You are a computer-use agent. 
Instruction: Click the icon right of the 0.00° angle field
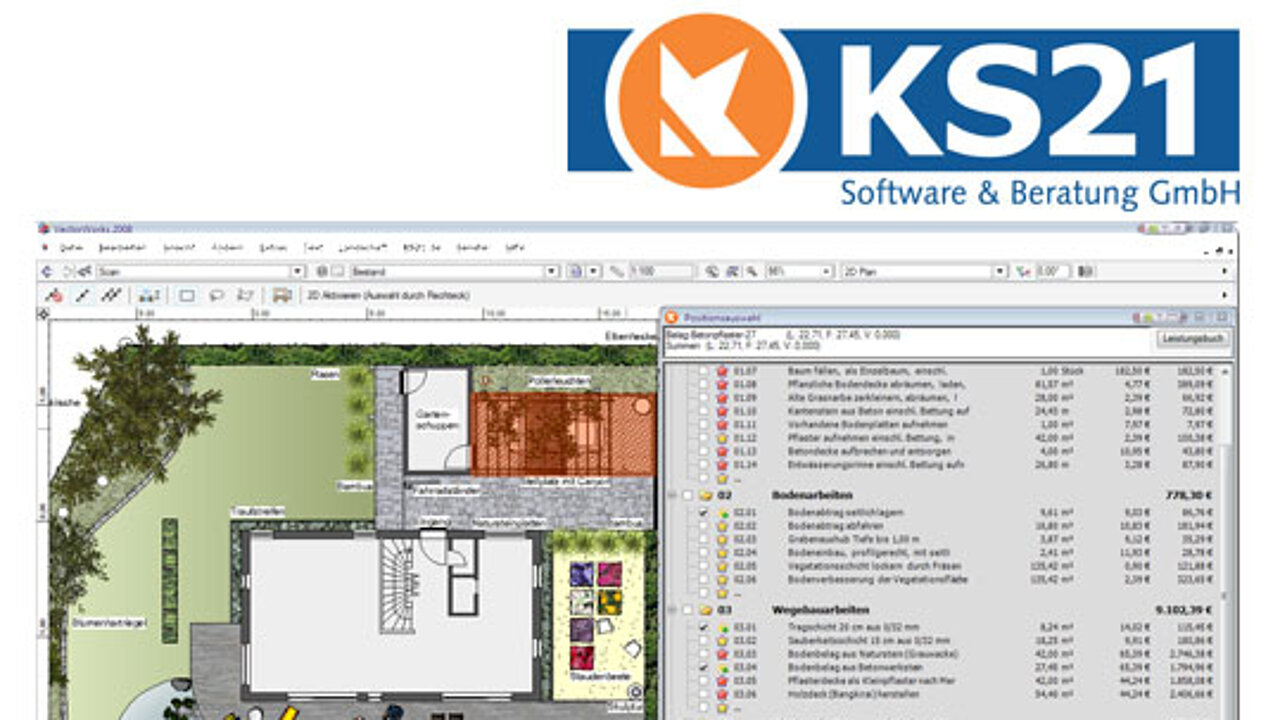[1087, 271]
